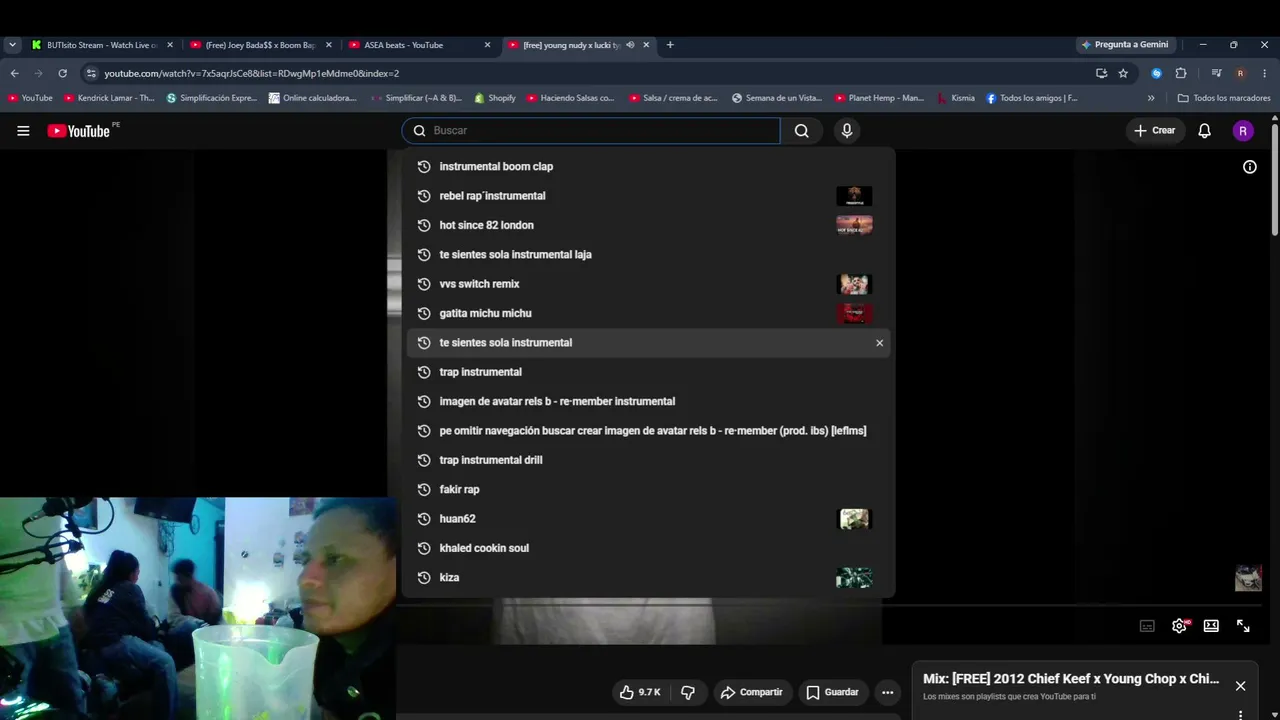1280x720 pixels.
Task: Open the Chrome profile button
Action: click(1240, 73)
